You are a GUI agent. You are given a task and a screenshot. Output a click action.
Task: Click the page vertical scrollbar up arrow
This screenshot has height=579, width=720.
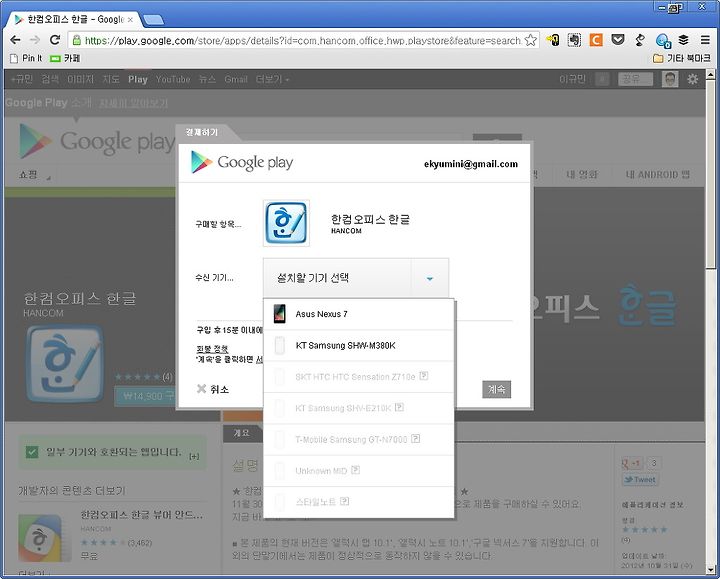(711, 74)
